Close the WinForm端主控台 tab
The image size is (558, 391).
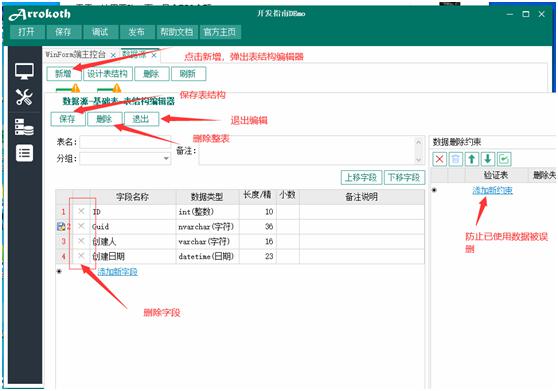113,55
